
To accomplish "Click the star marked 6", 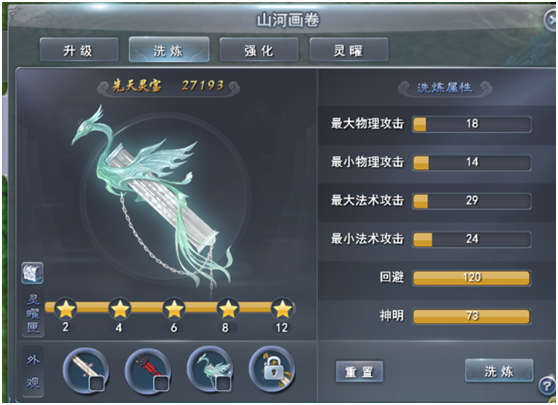I will pyautogui.click(x=174, y=309).
